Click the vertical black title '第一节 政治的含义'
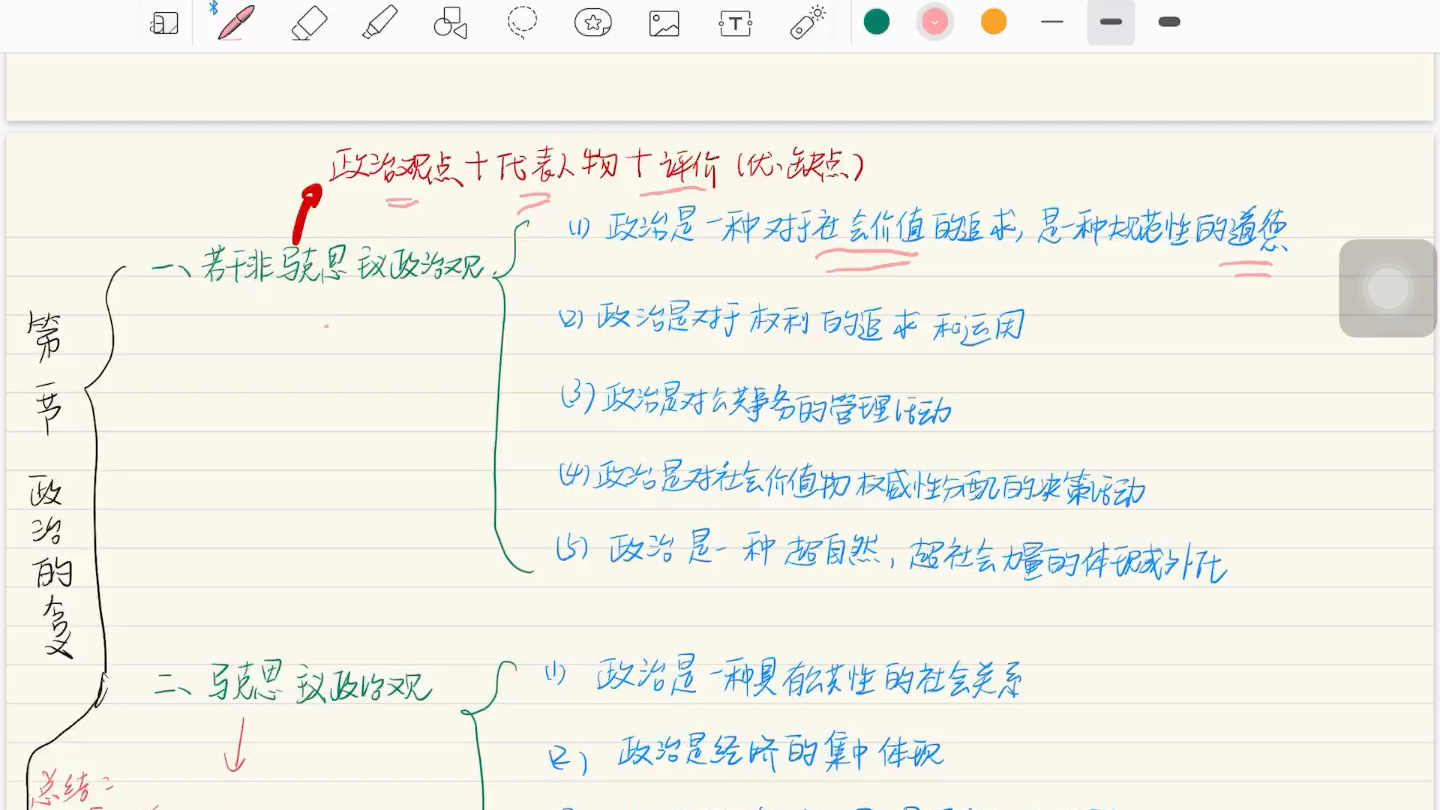The height and width of the screenshot is (810, 1440). (50, 484)
